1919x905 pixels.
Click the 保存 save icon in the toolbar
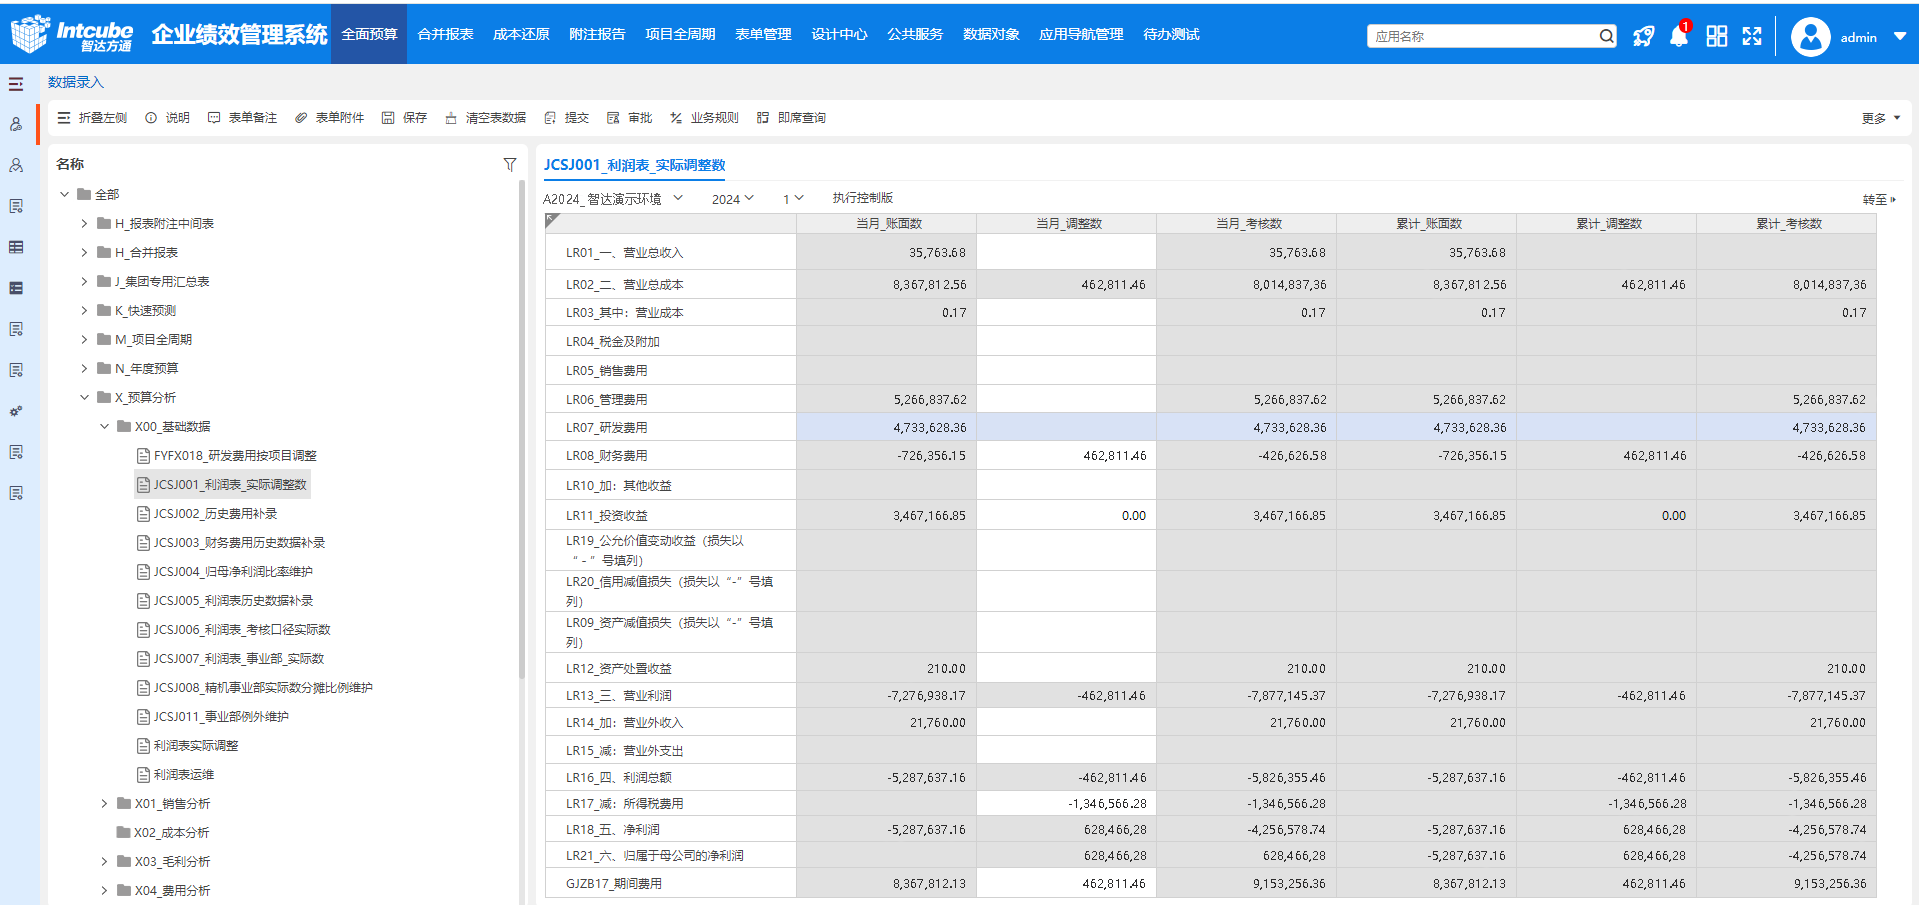click(x=390, y=117)
